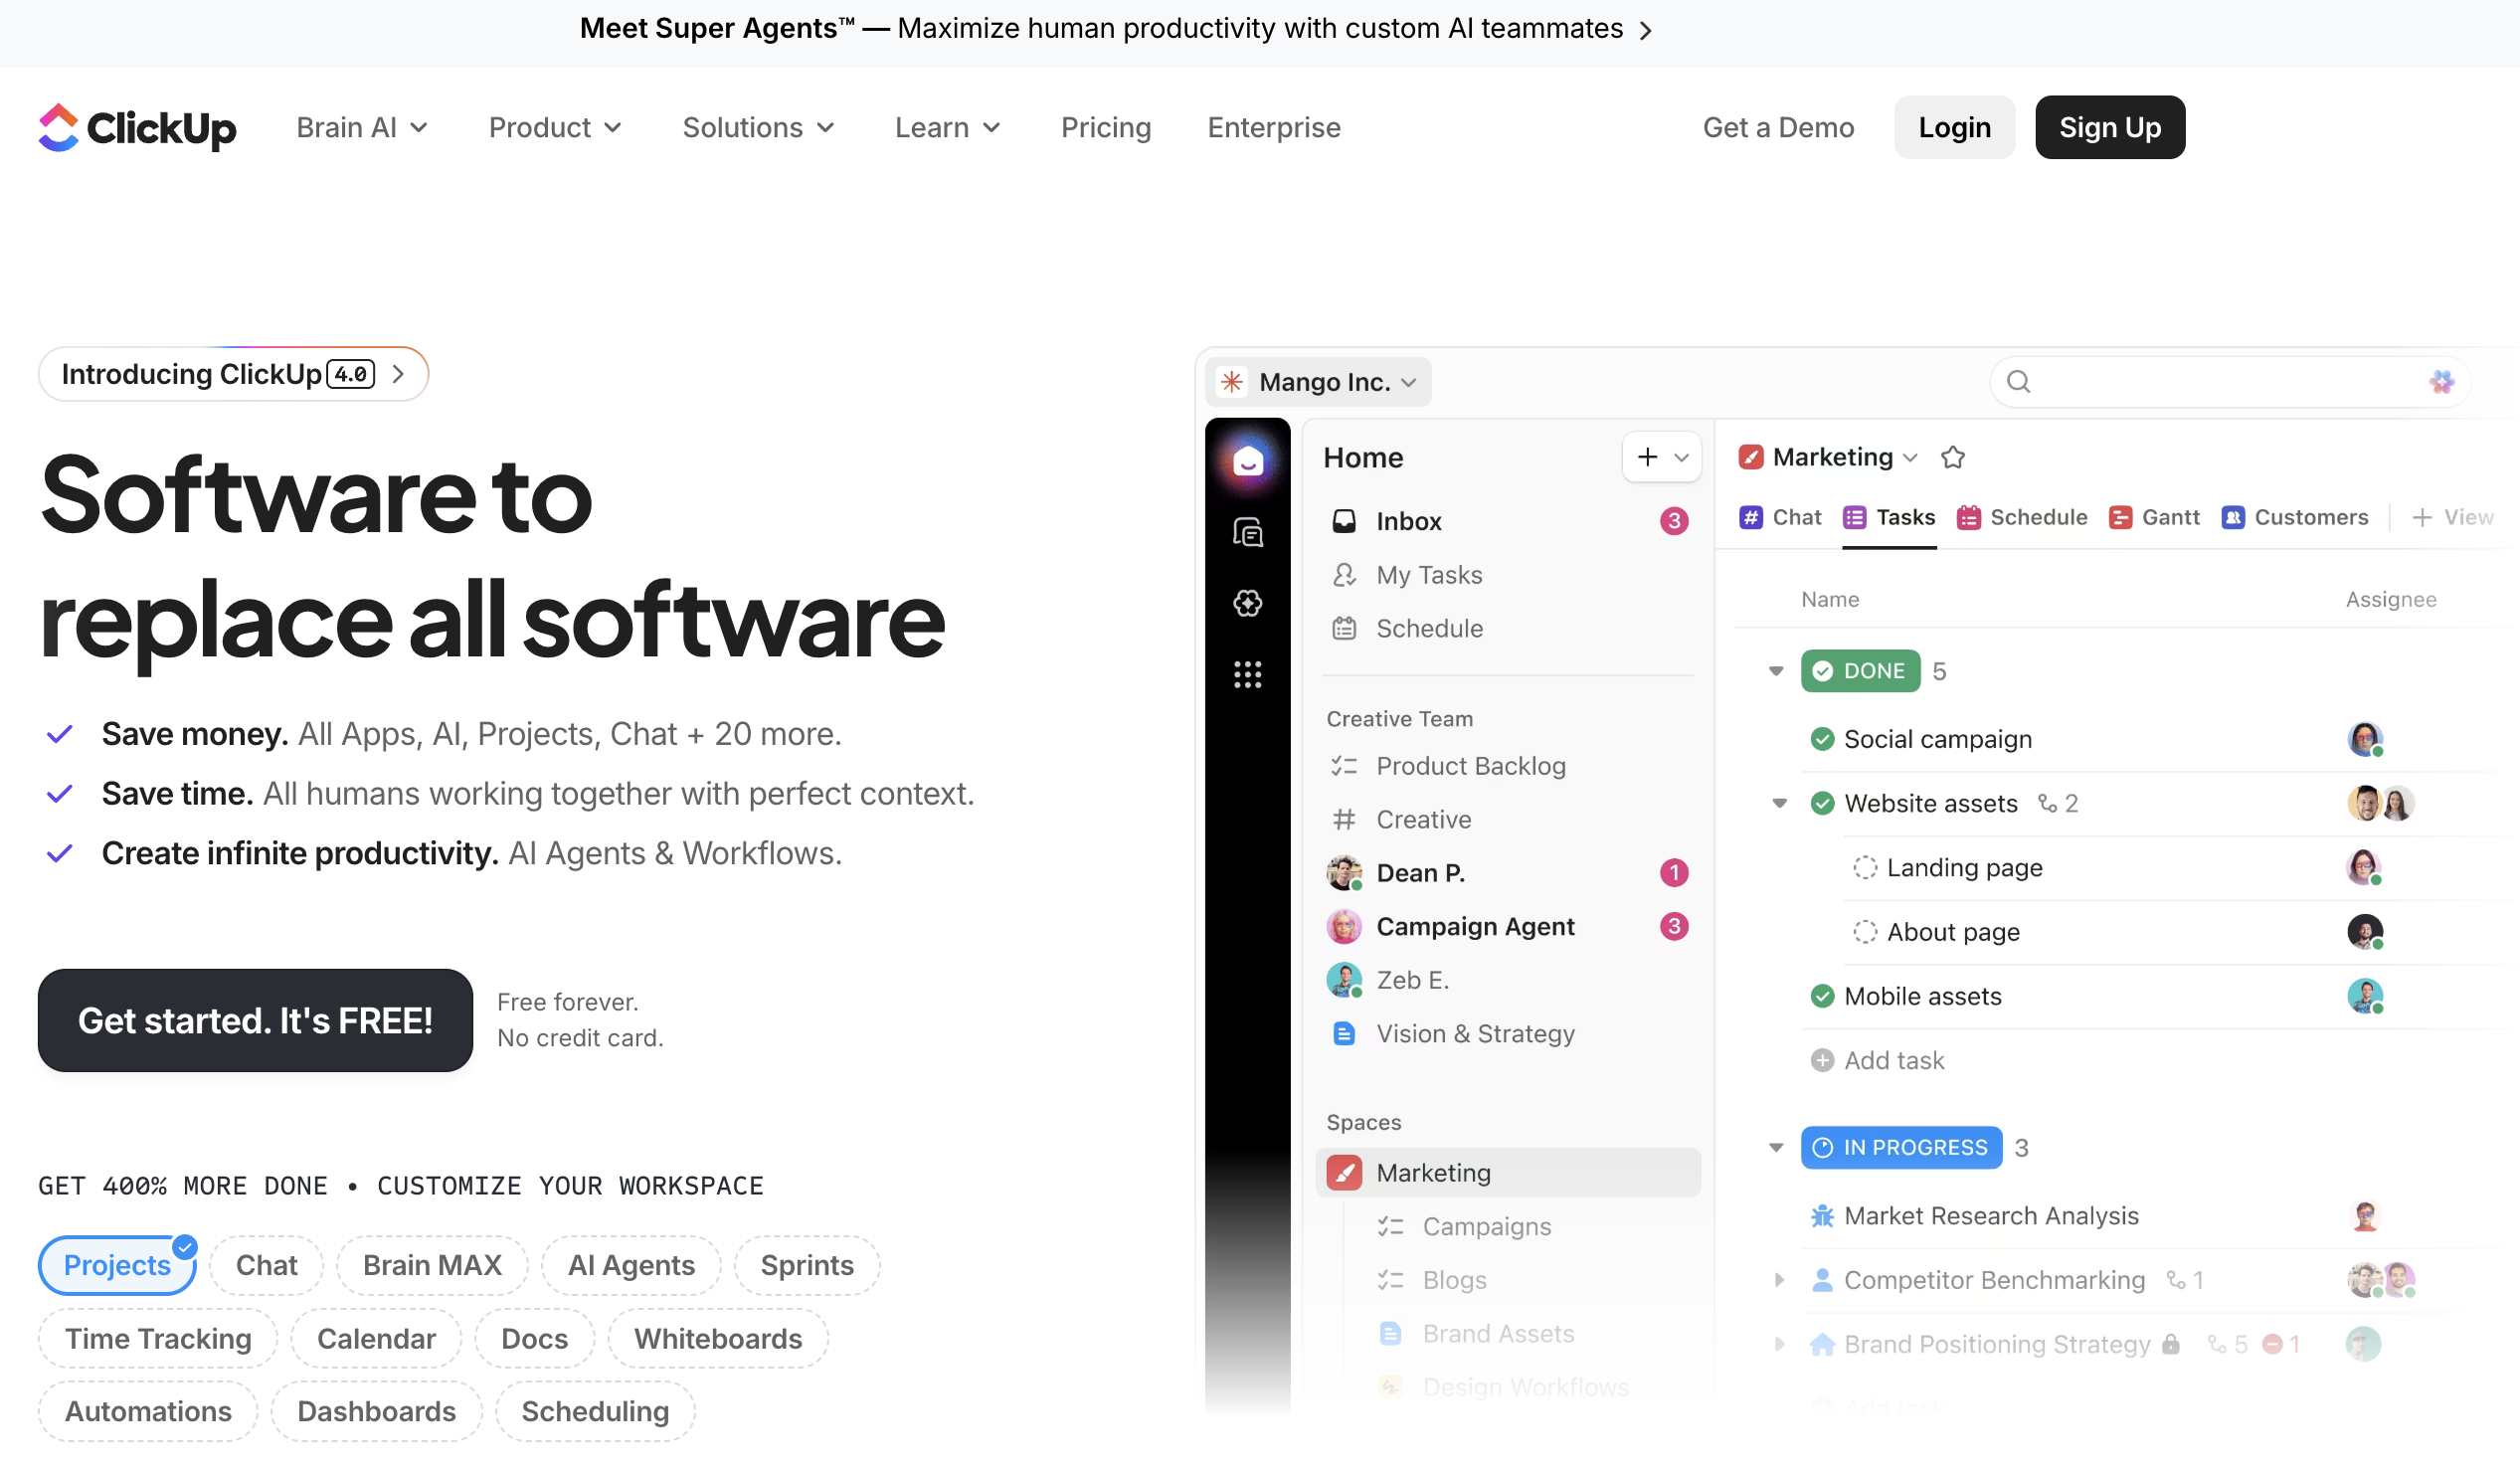Open the apps grid icon in sidebar
This screenshot has width=2520, height=1471.
[1247, 675]
